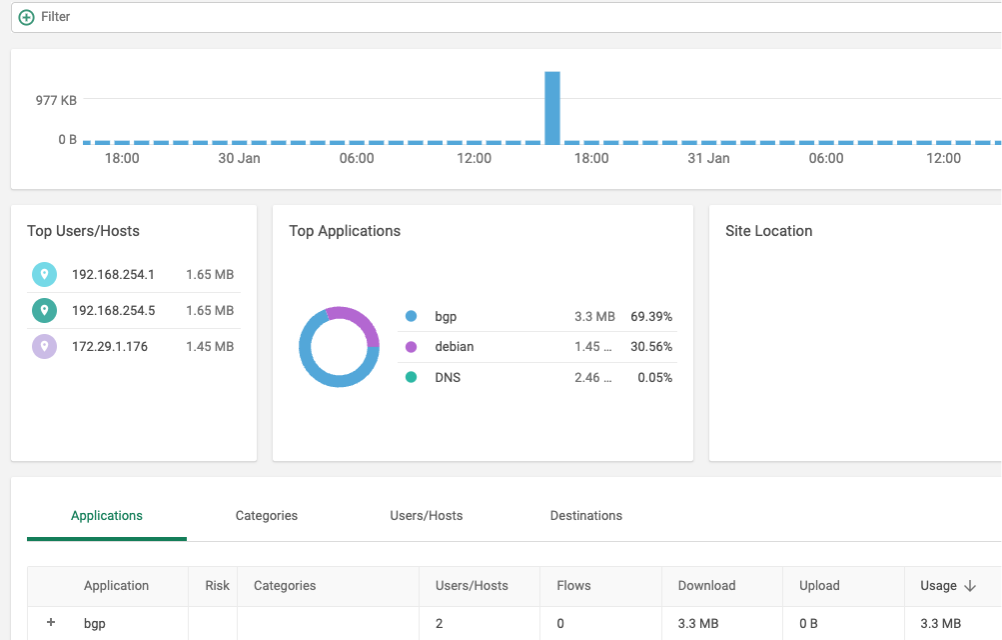Switch to the Categories tab
Viewport: 1002px width, 640px height.
pyautogui.click(x=266, y=515)
